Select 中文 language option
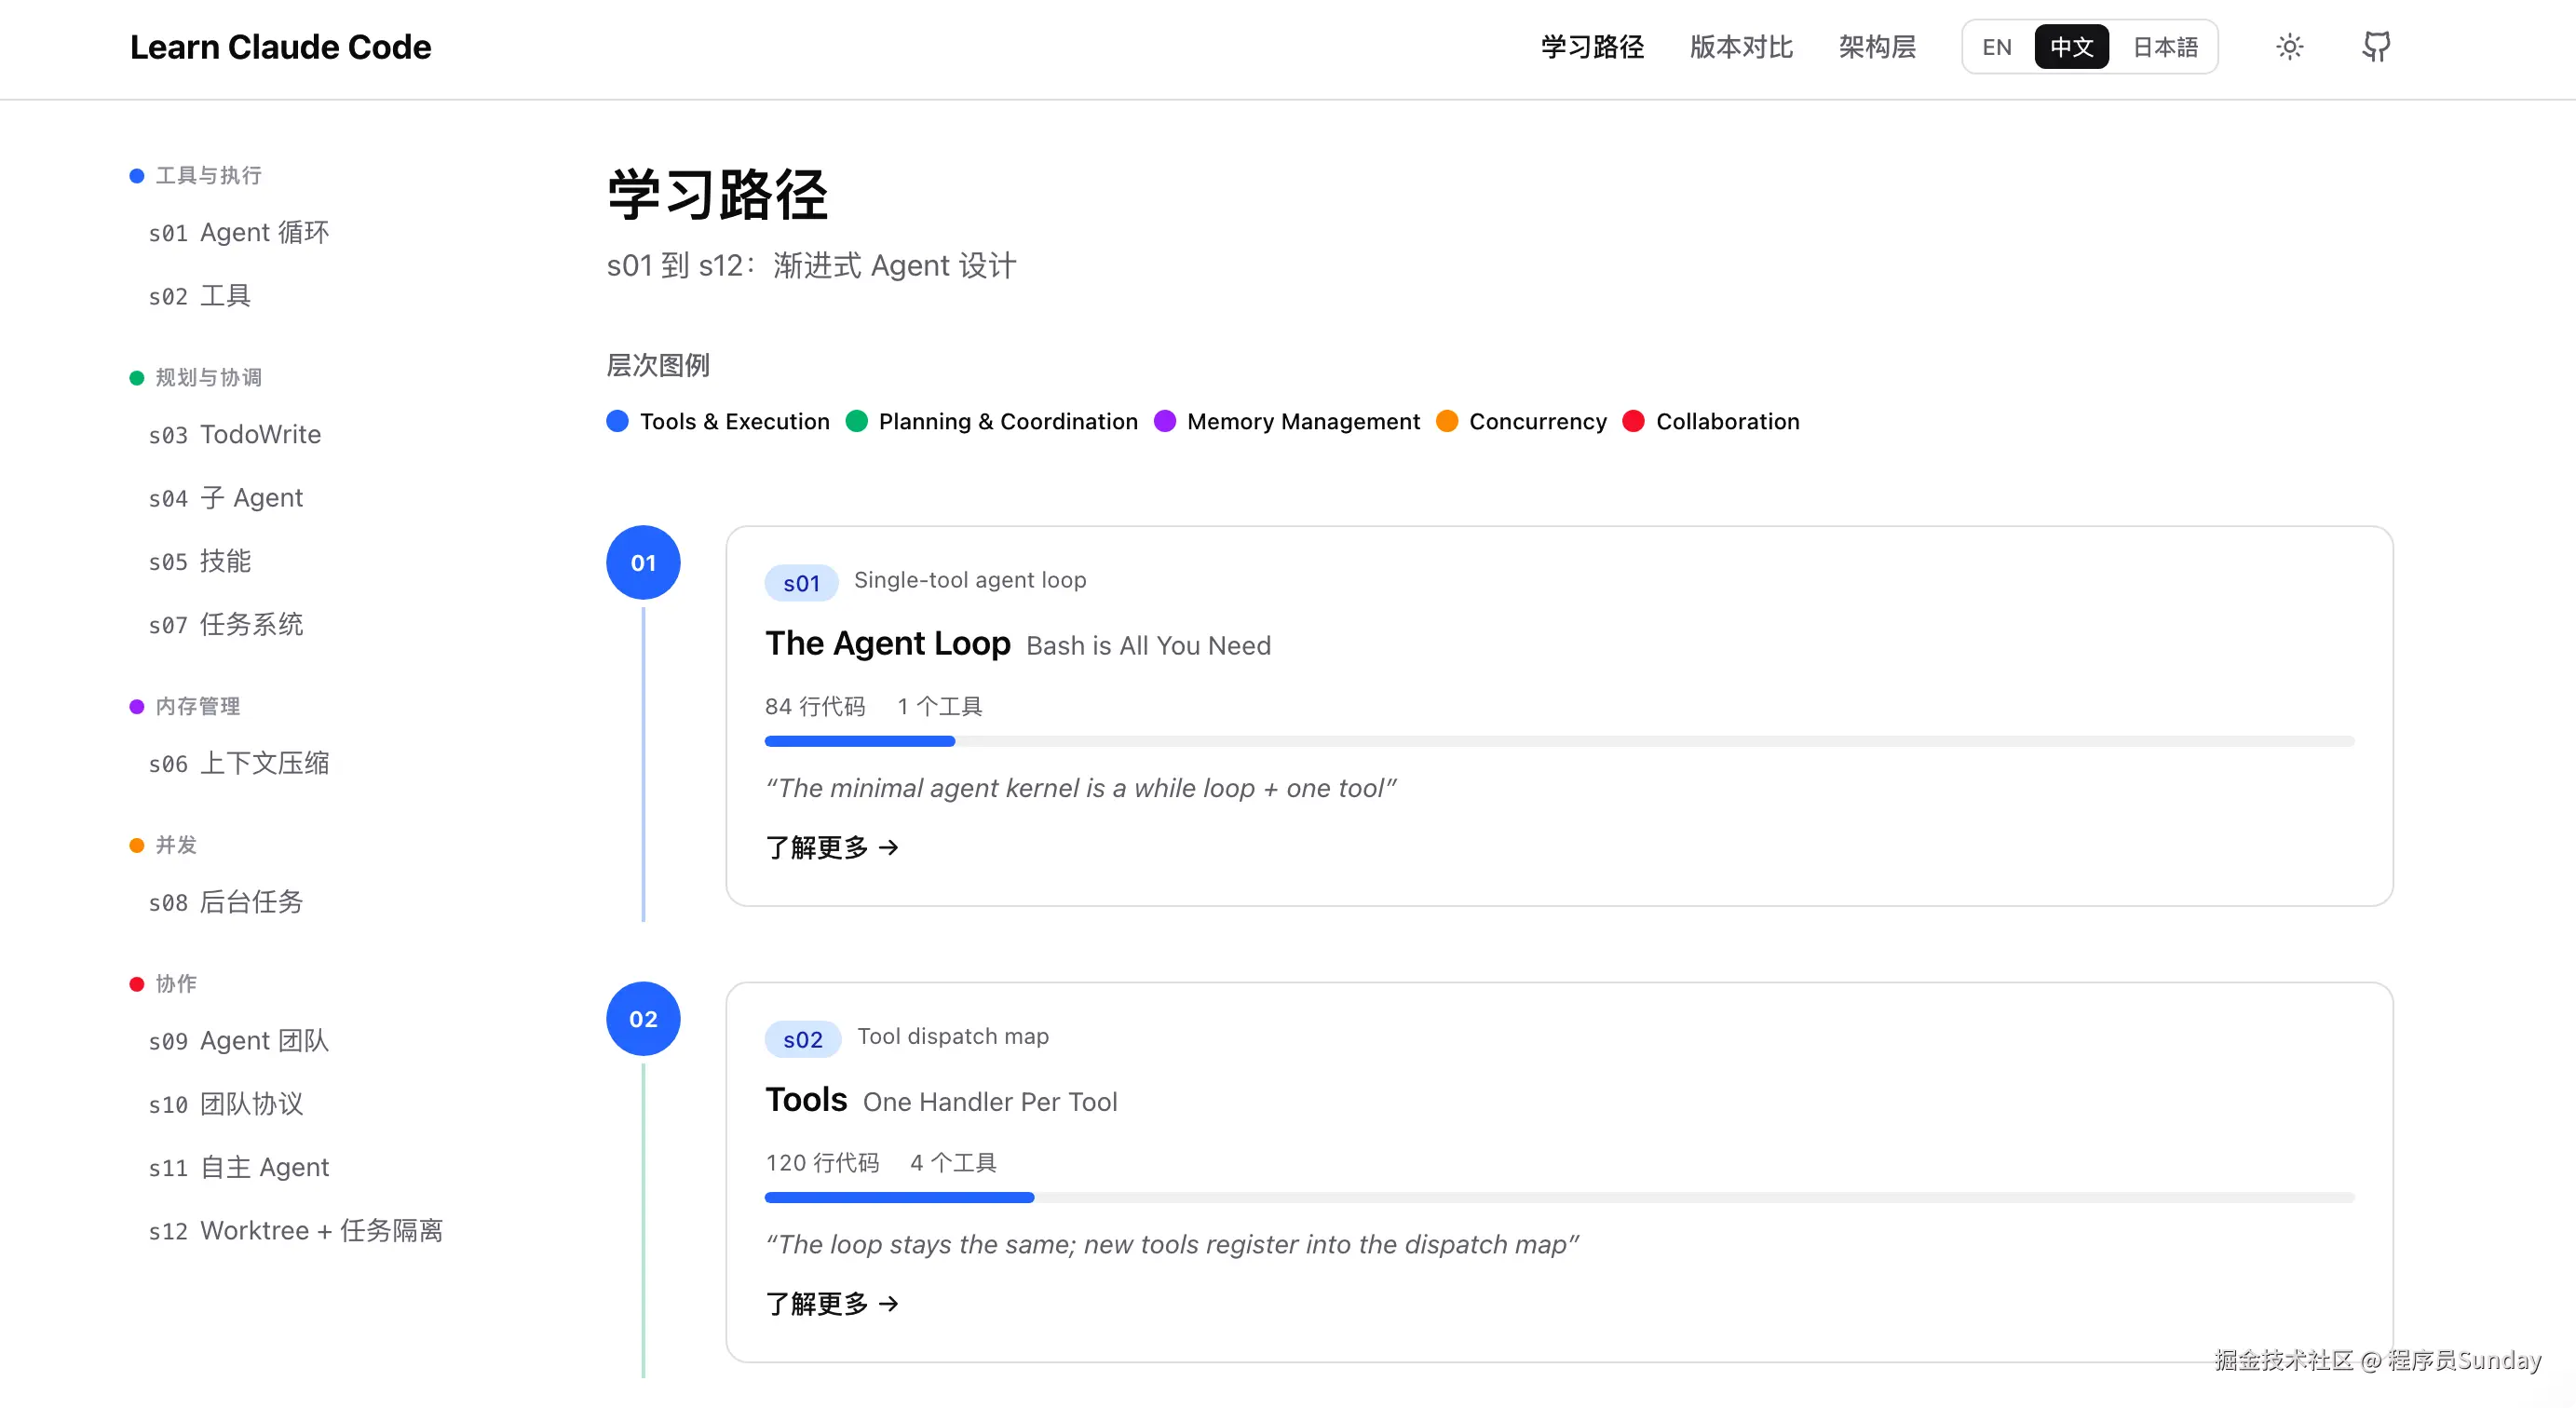 click(2071, 47)
